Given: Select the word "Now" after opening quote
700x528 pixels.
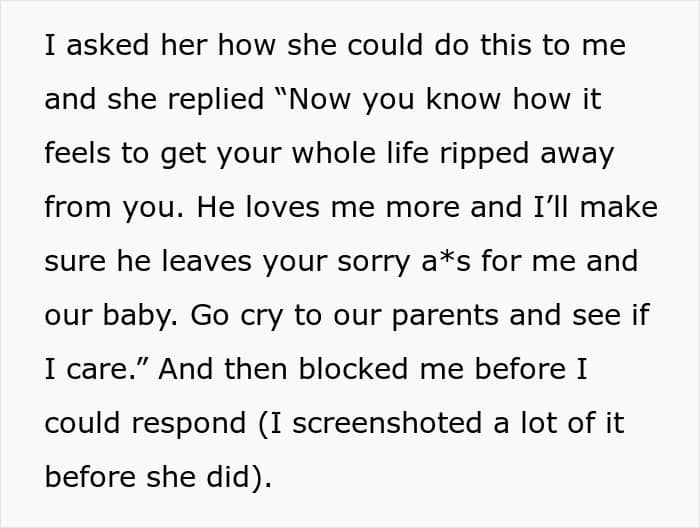Looking at the screenshot, I should click(320, 99).
